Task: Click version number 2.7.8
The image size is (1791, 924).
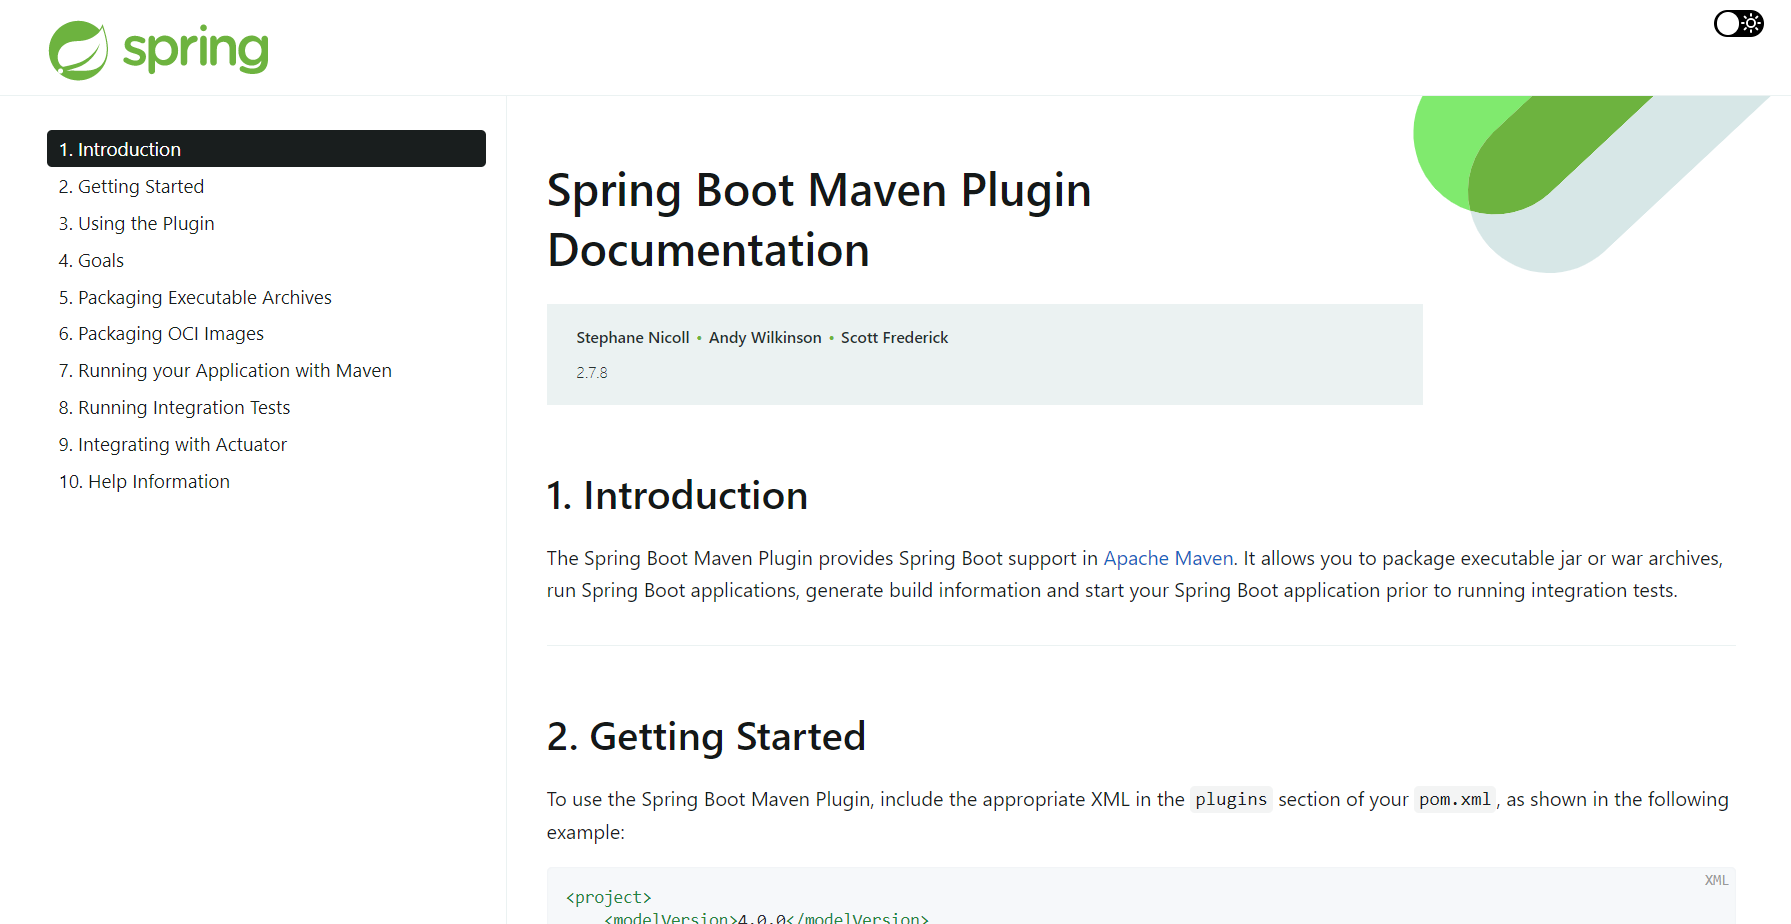Action: (x=592, y=372)
